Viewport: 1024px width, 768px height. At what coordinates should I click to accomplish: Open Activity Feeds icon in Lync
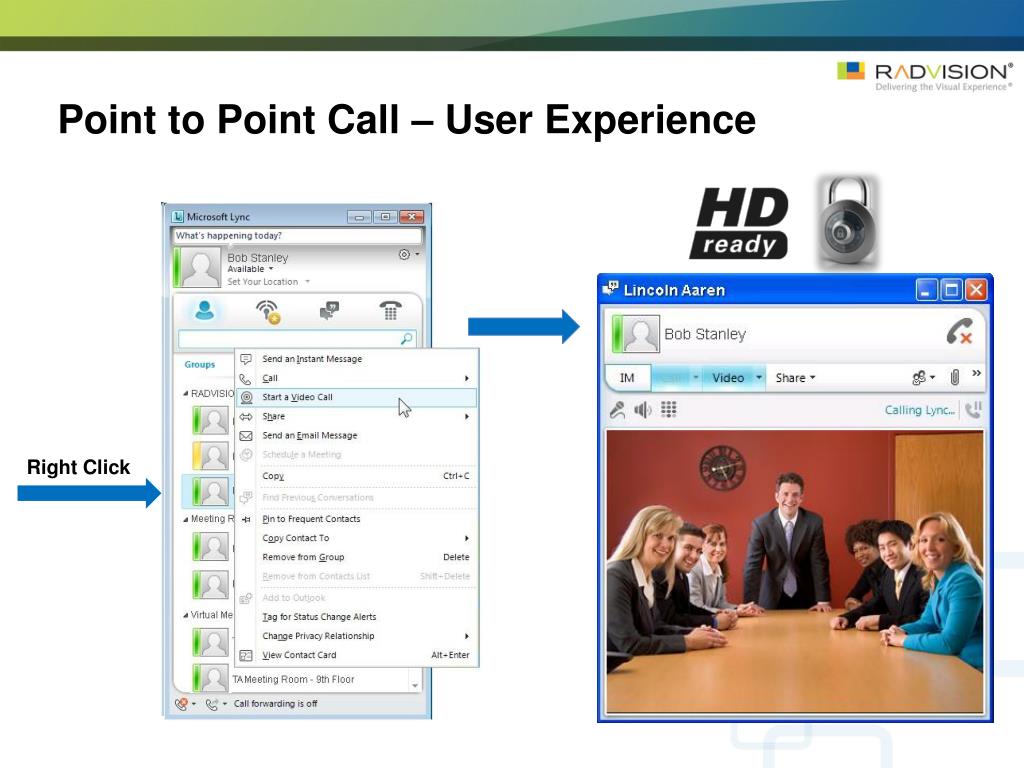click(268, 312)
